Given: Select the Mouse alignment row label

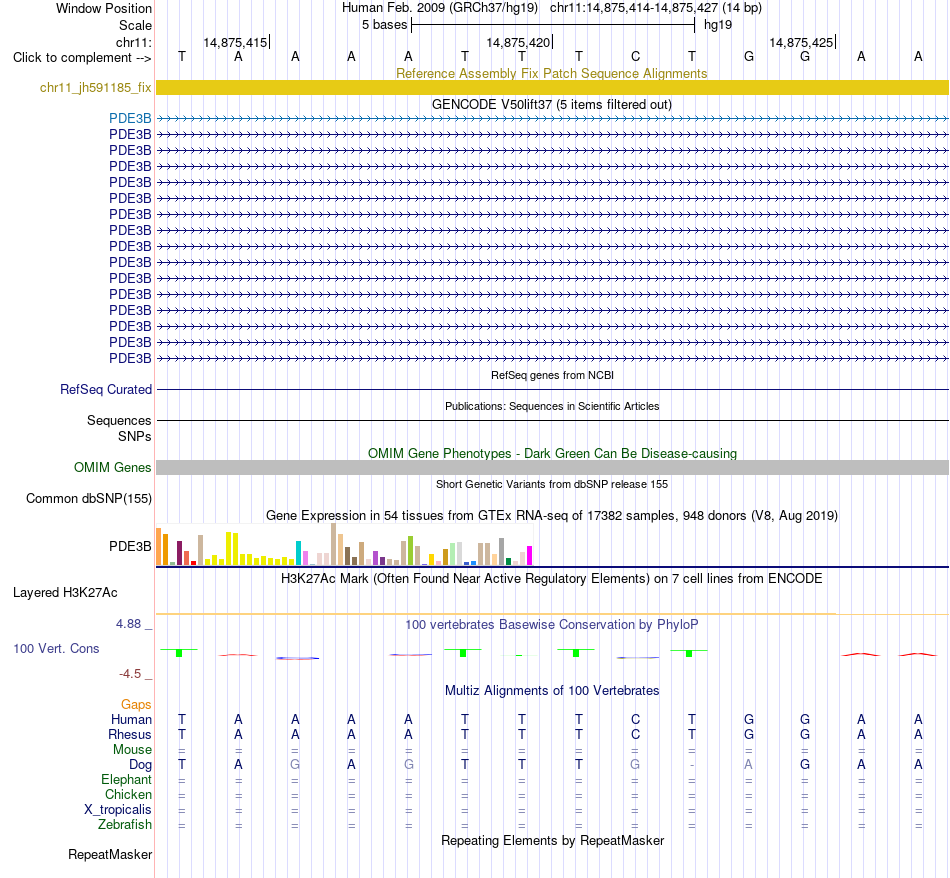Looking at the screenshot, I should pyautogui.click(x=132, y=750).
